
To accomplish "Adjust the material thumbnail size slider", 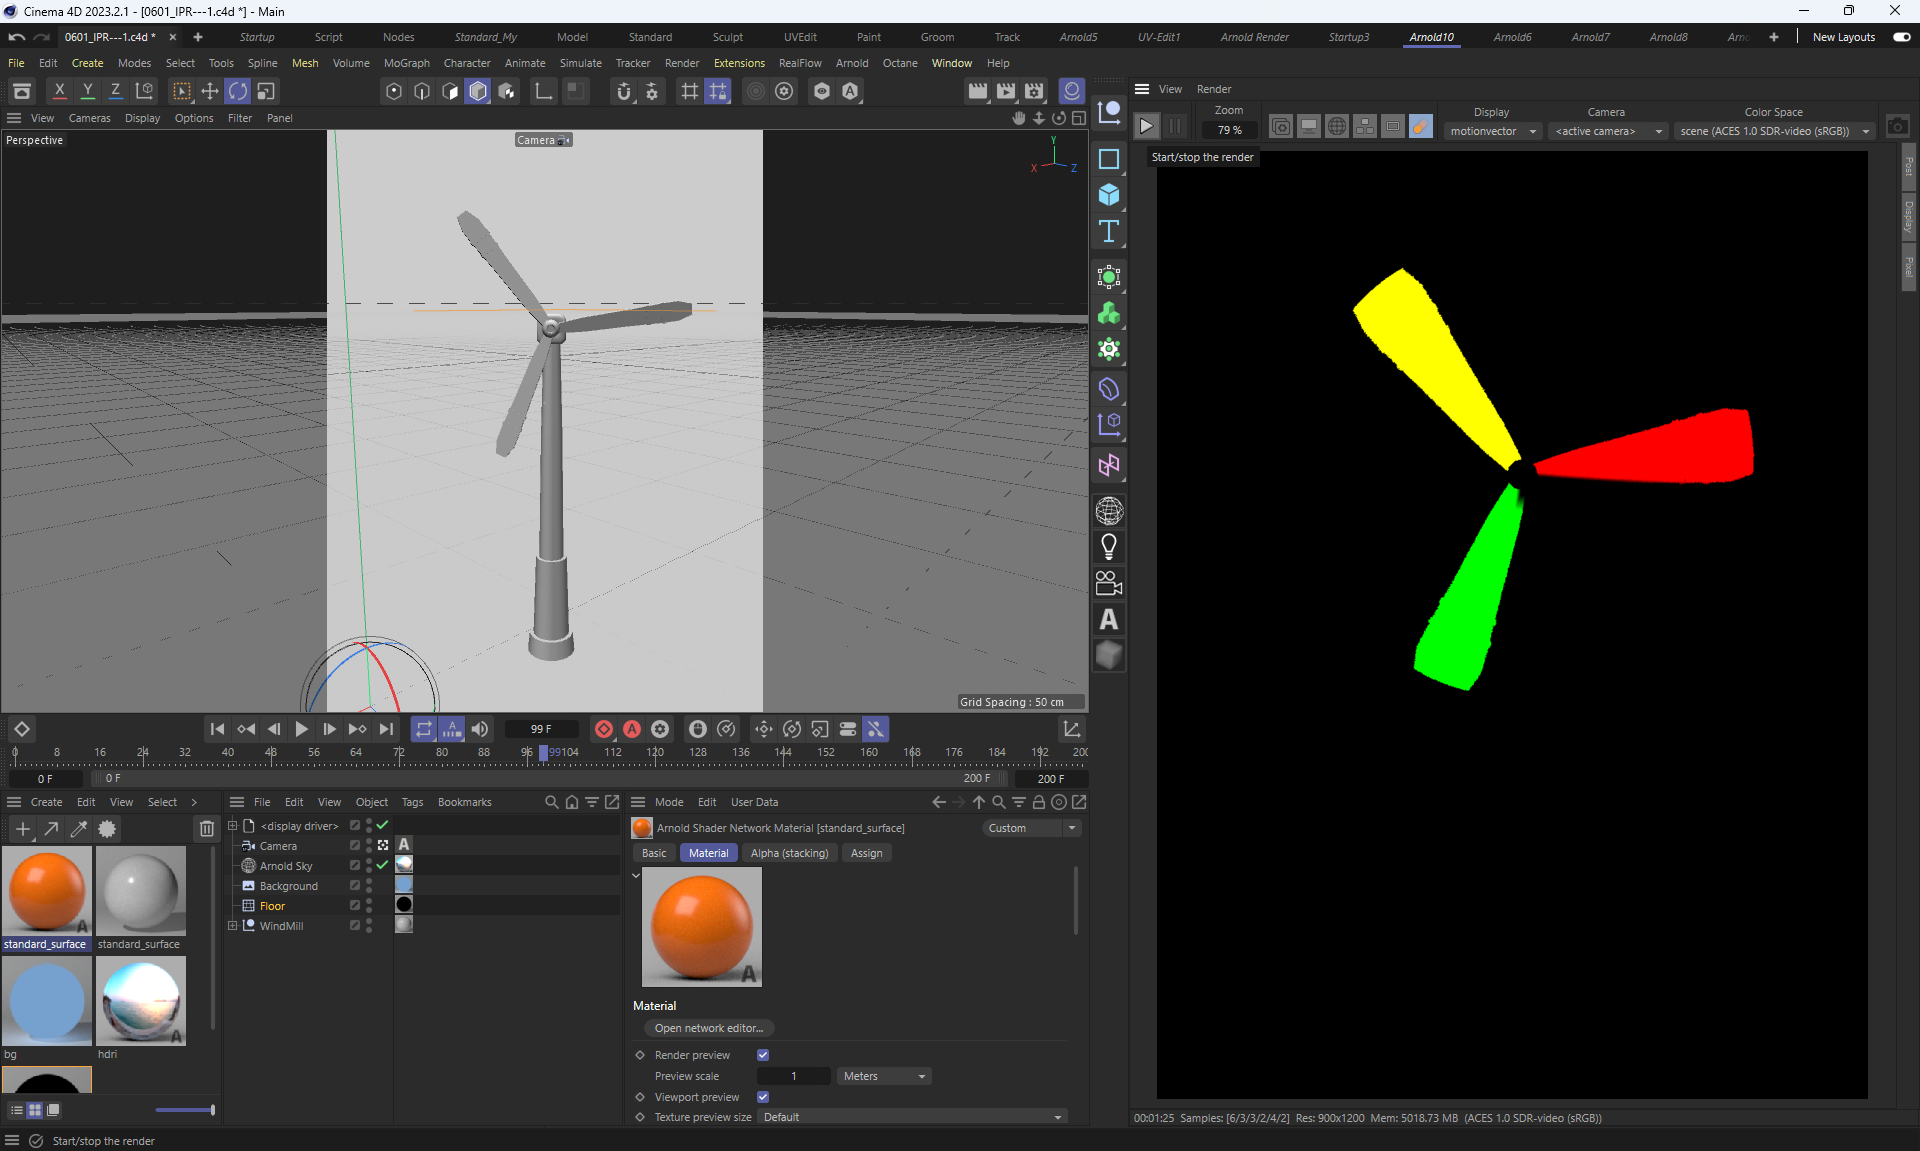I will pyautogui.click(x=185, y=1110).
